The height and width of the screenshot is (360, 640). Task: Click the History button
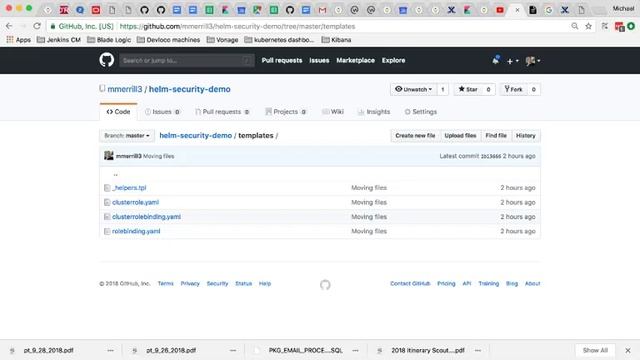tap(526, 136)
